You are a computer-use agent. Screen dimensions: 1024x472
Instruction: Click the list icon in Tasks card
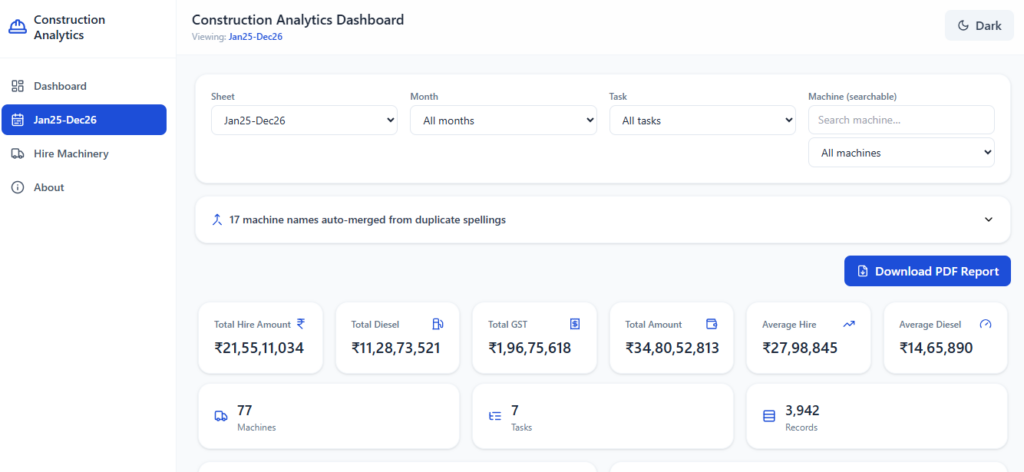495,416
